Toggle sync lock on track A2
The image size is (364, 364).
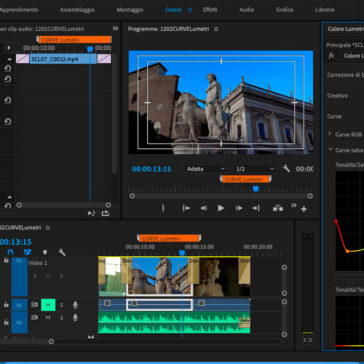[x=34, y=318]
